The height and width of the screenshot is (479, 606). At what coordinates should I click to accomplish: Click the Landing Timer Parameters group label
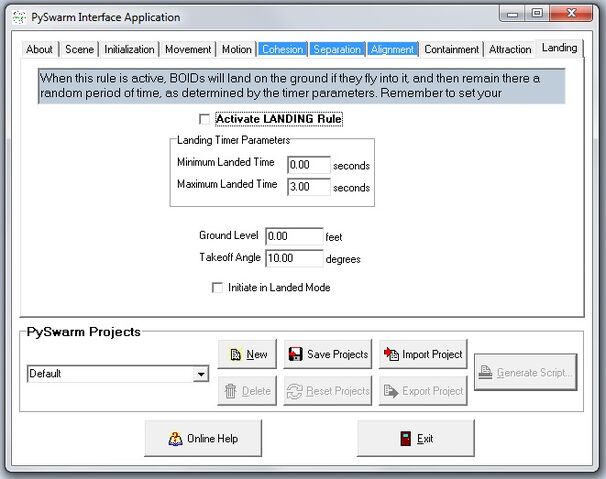[x=233, y=140]
